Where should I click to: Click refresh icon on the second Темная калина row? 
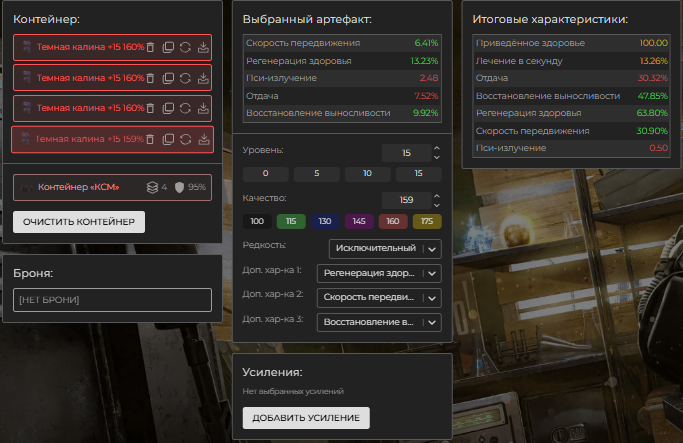(x=185, y=77)
